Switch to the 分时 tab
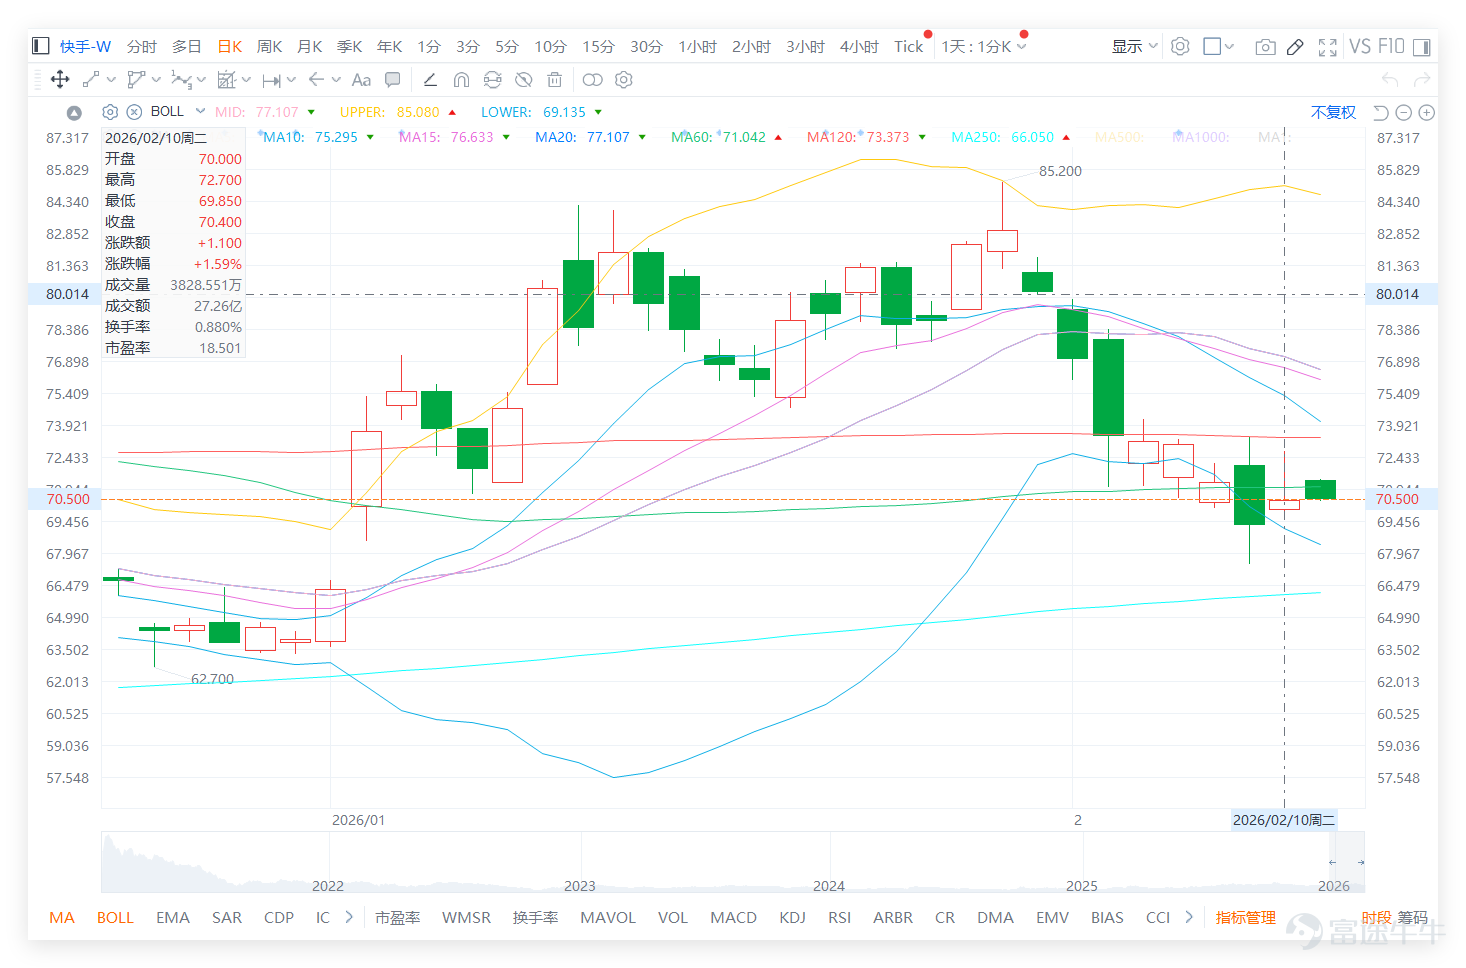This screenshot has height=968, width=1466. [x=142, y=47]
